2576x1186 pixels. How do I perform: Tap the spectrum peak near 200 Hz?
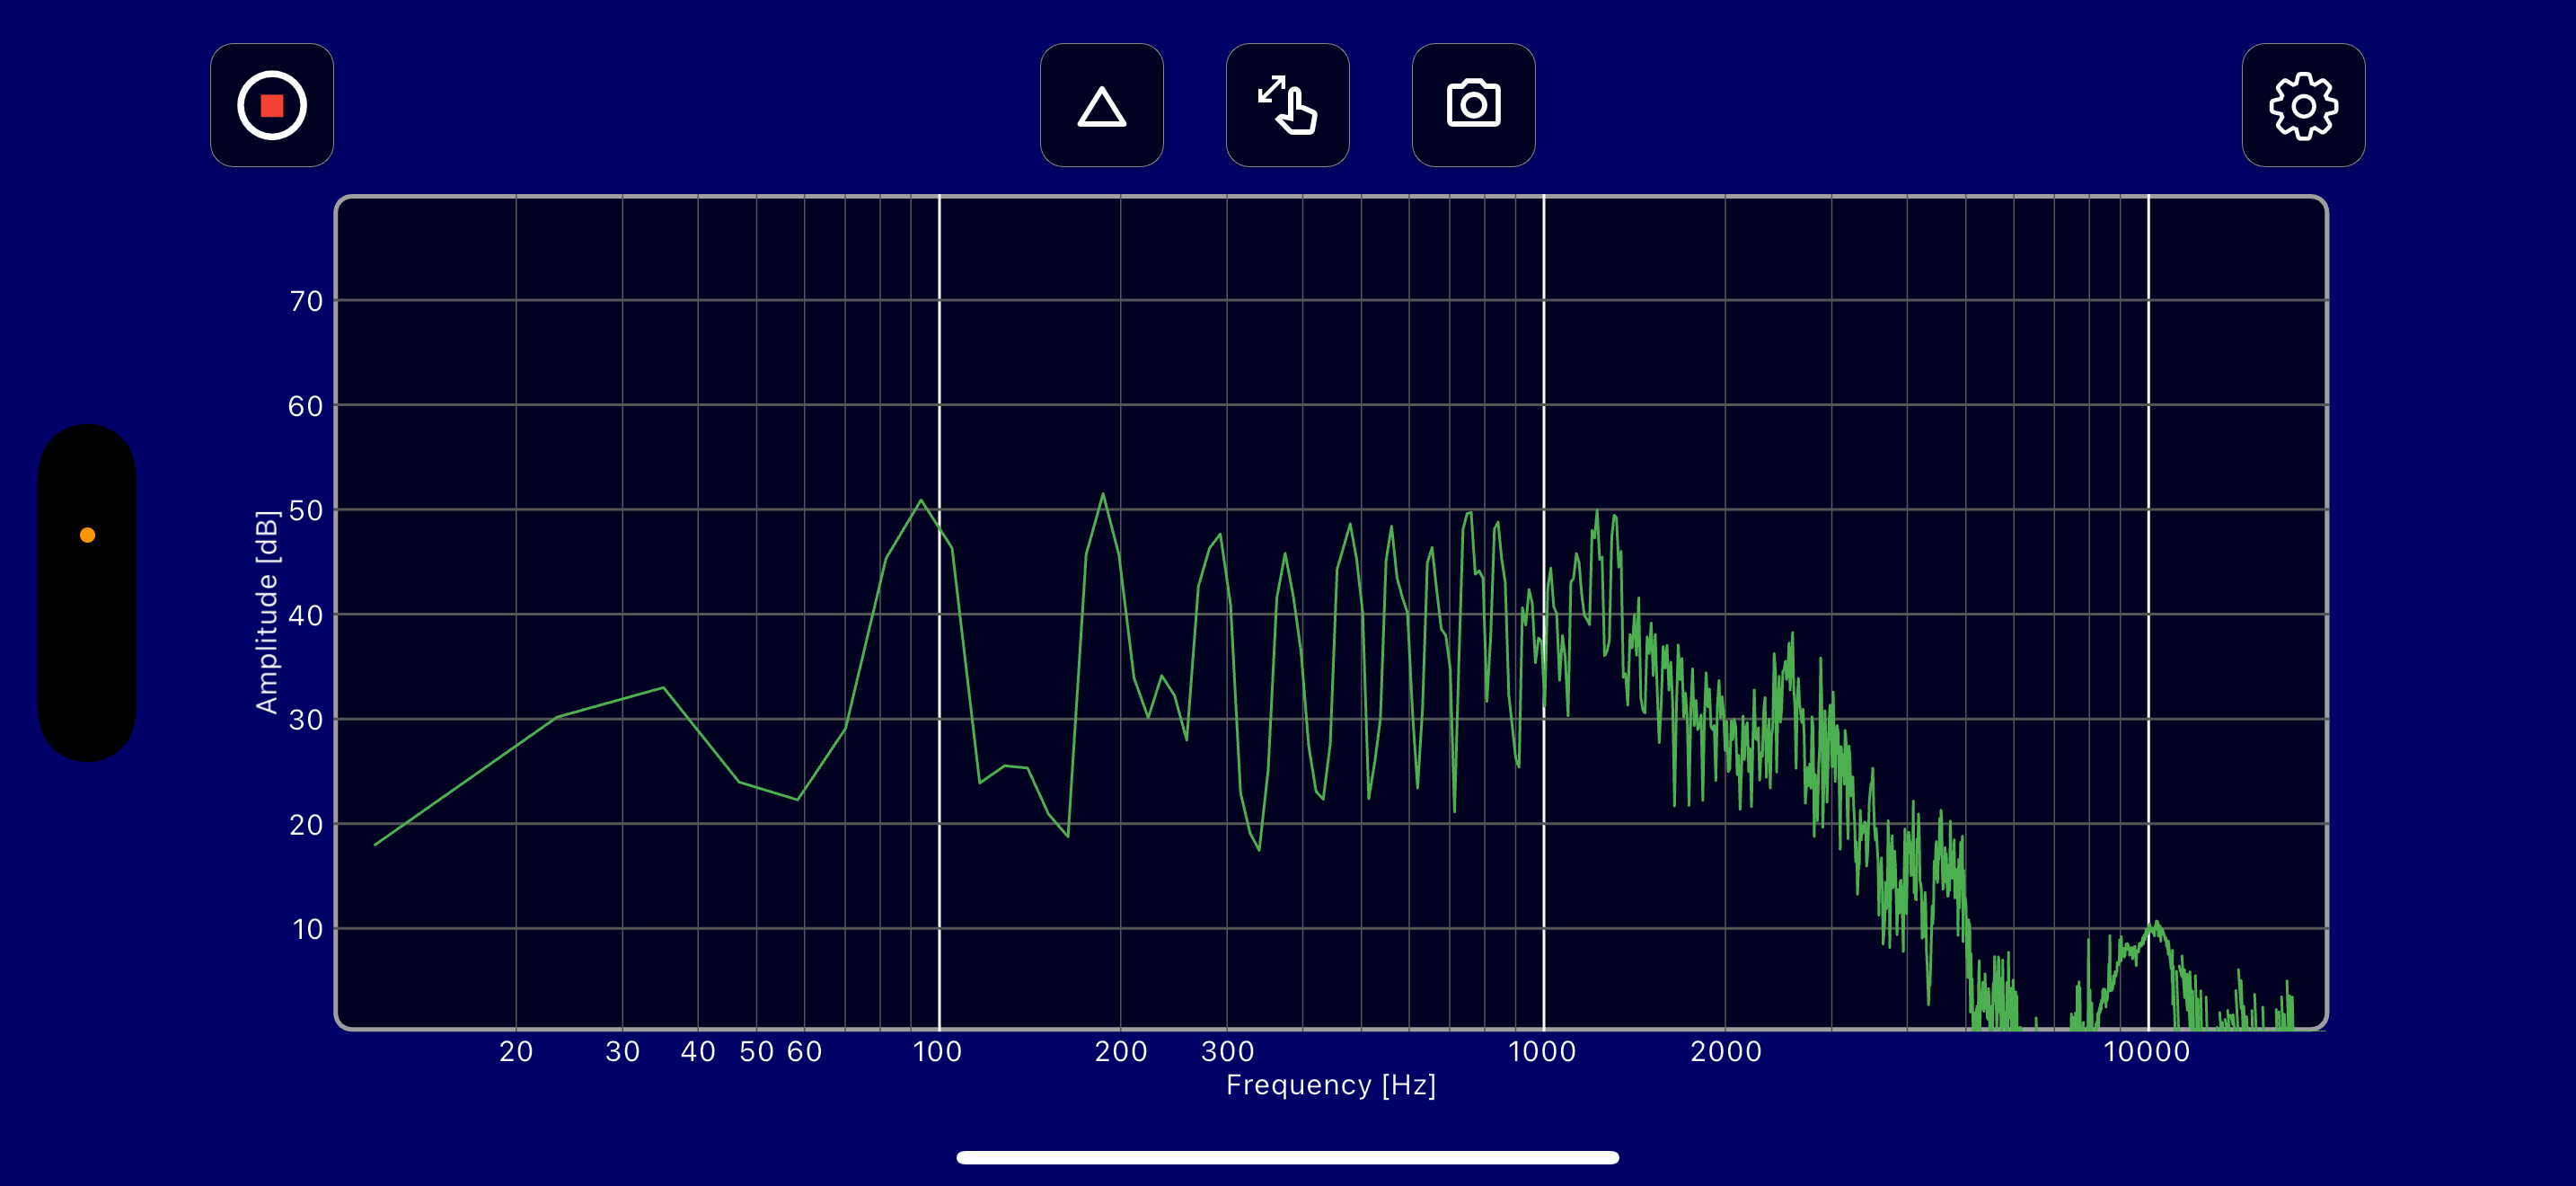[x=1103, y=493]
